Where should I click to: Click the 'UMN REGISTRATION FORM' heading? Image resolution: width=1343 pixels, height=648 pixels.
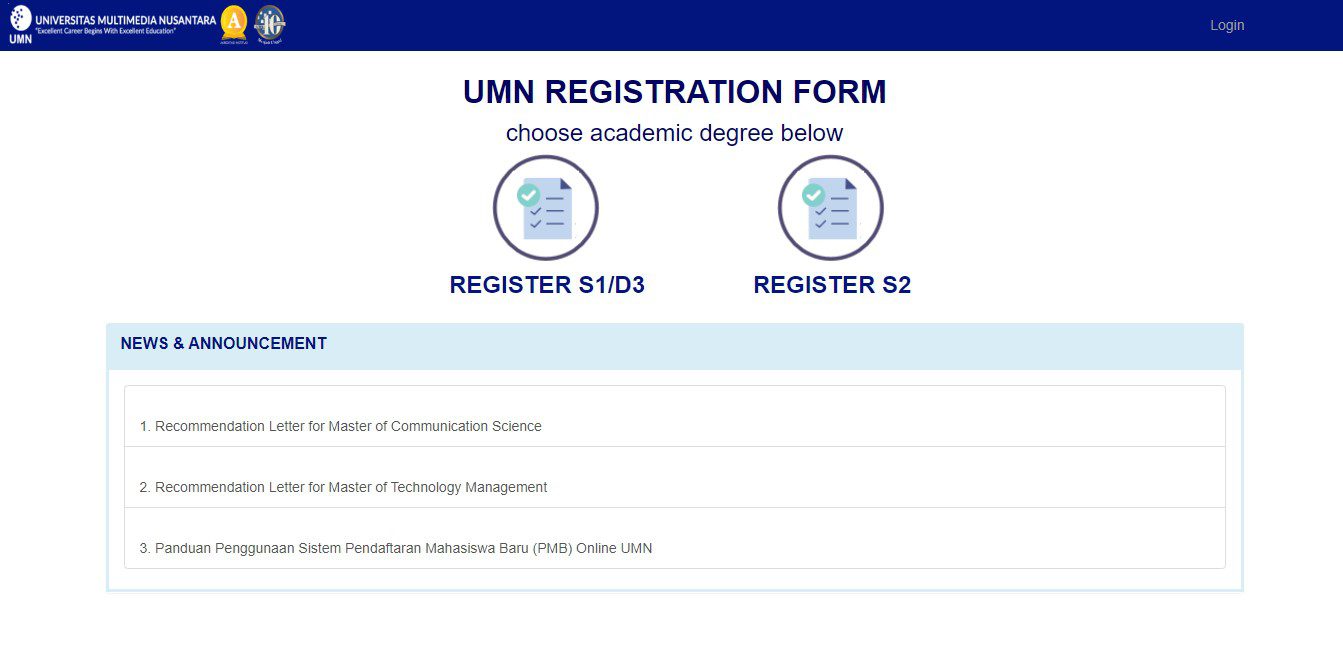[x=674, y=92]
